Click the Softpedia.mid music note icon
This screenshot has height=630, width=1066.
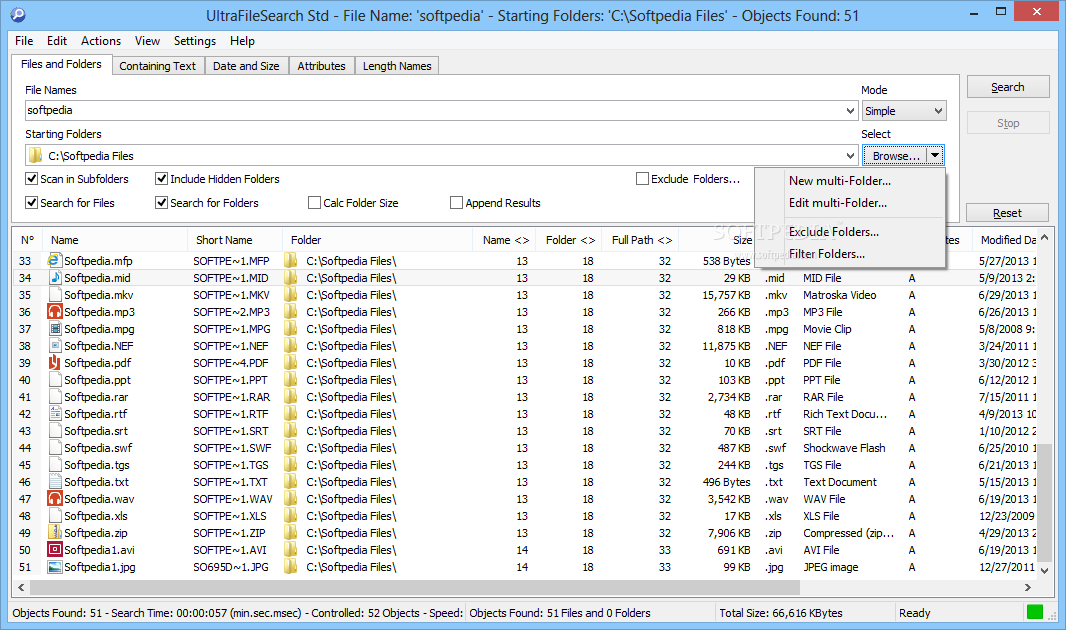coord(54,277)
